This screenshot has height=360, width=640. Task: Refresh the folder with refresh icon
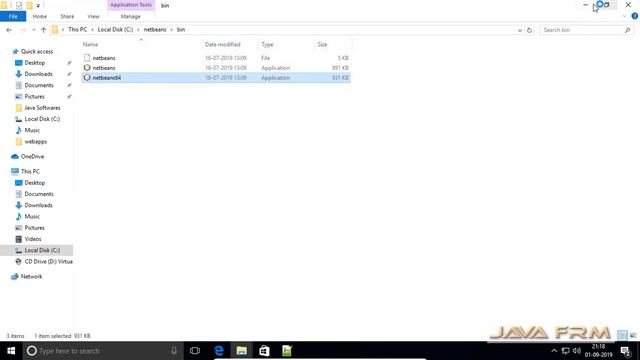coord(529,30)
